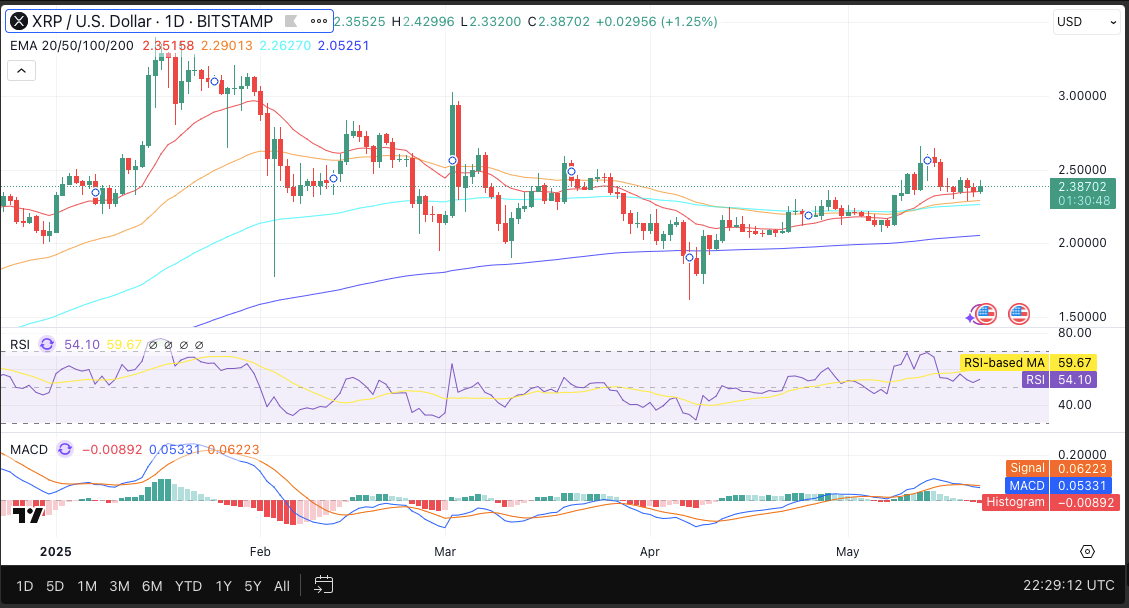
Task: Click blue circle marker at late January high
Action: coord(214,82)
